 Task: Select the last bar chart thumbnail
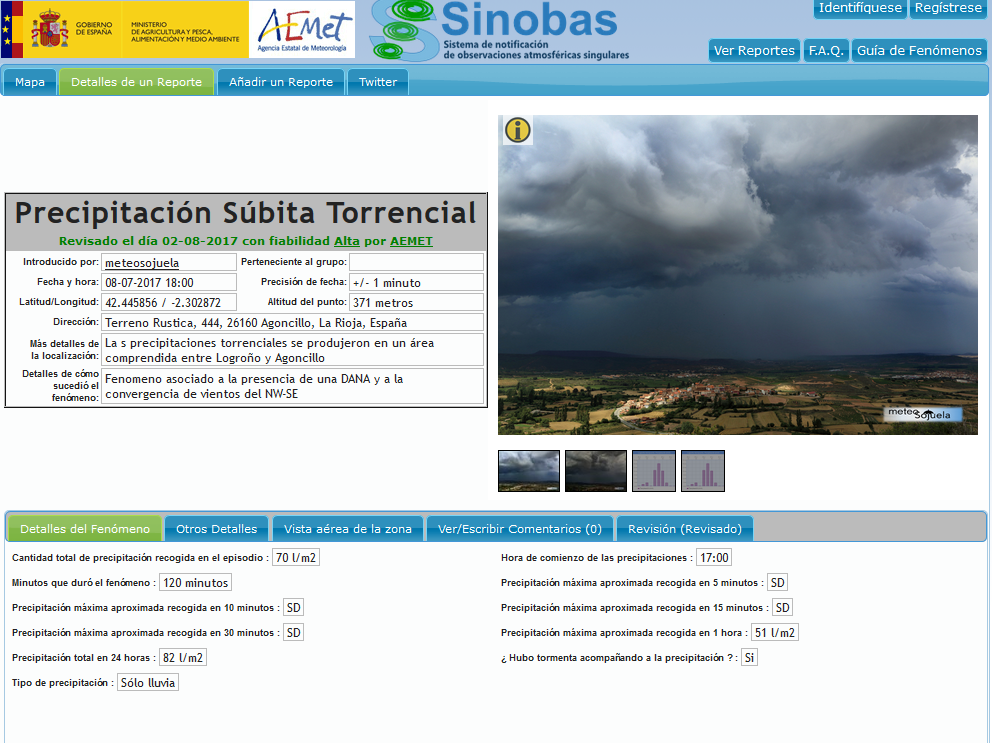pyautogui.click(x=703, y=471)
